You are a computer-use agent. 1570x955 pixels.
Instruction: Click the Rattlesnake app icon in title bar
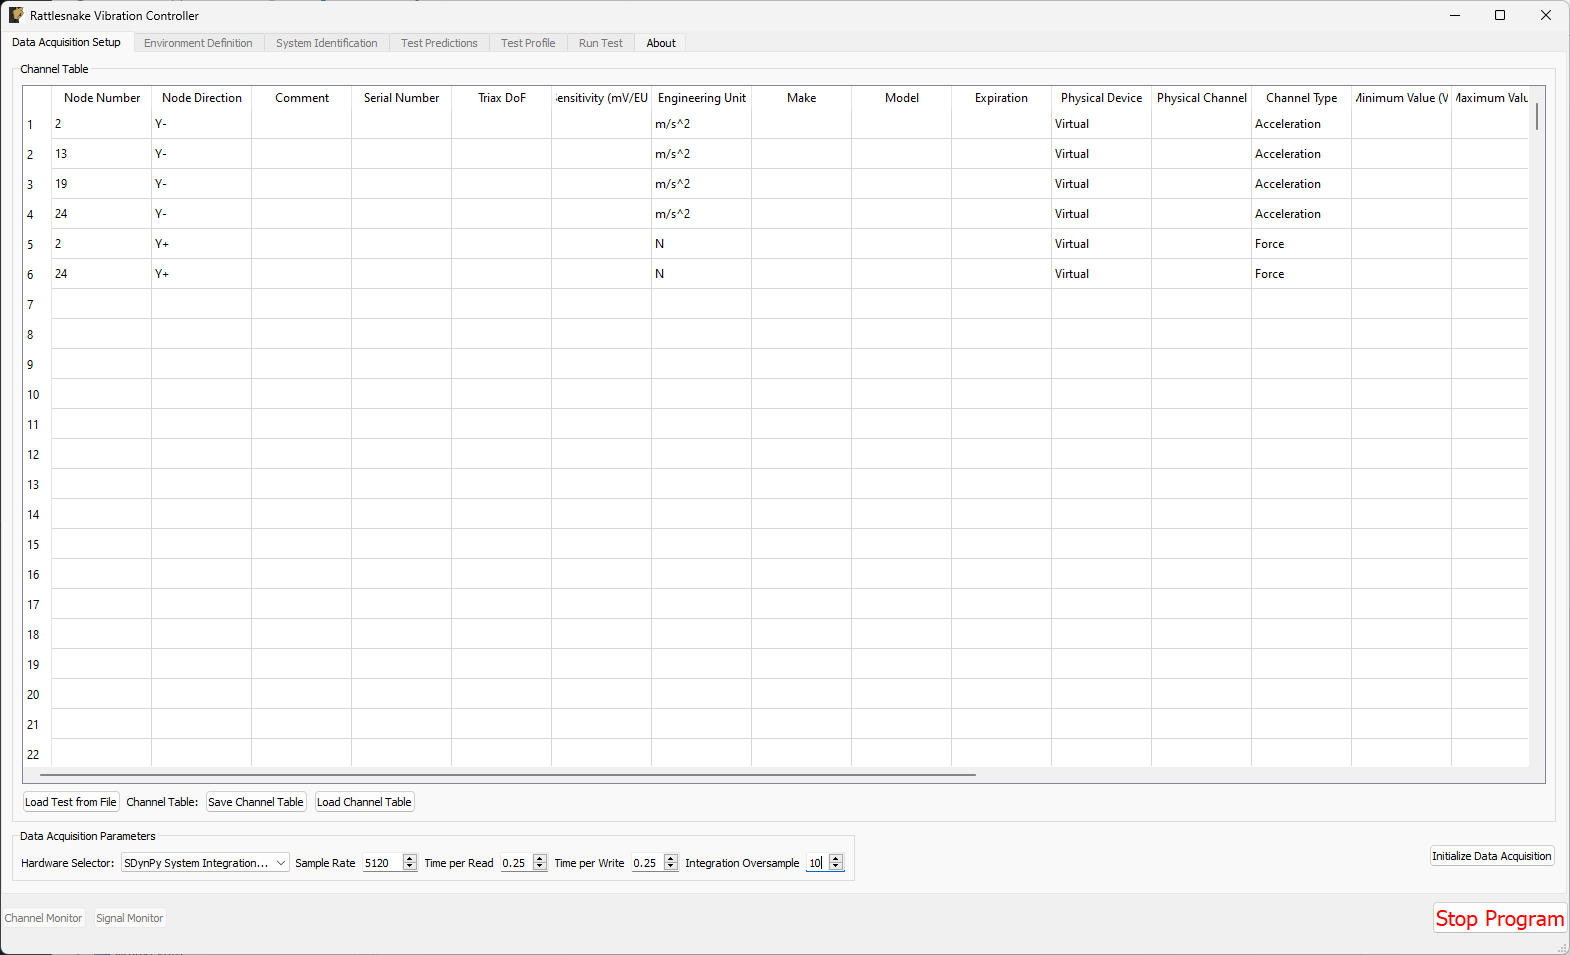16,15
